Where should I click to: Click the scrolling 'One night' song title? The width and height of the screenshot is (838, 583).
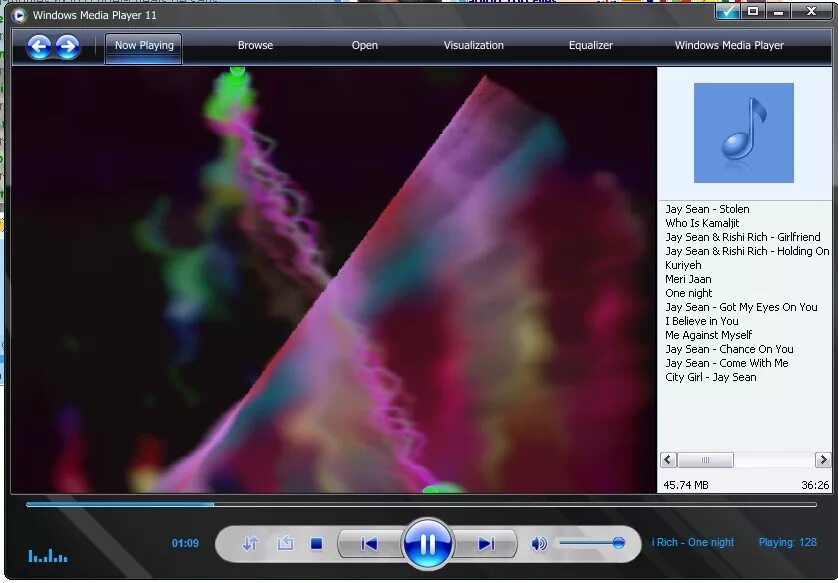(x=693, y=542)
